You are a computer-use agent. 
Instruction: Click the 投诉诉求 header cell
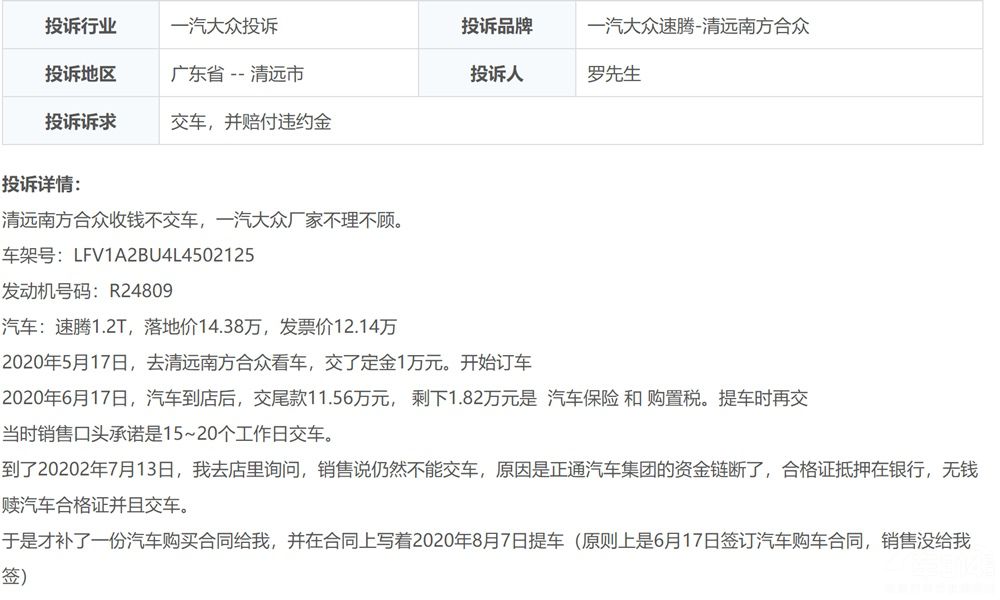point(80,121)
